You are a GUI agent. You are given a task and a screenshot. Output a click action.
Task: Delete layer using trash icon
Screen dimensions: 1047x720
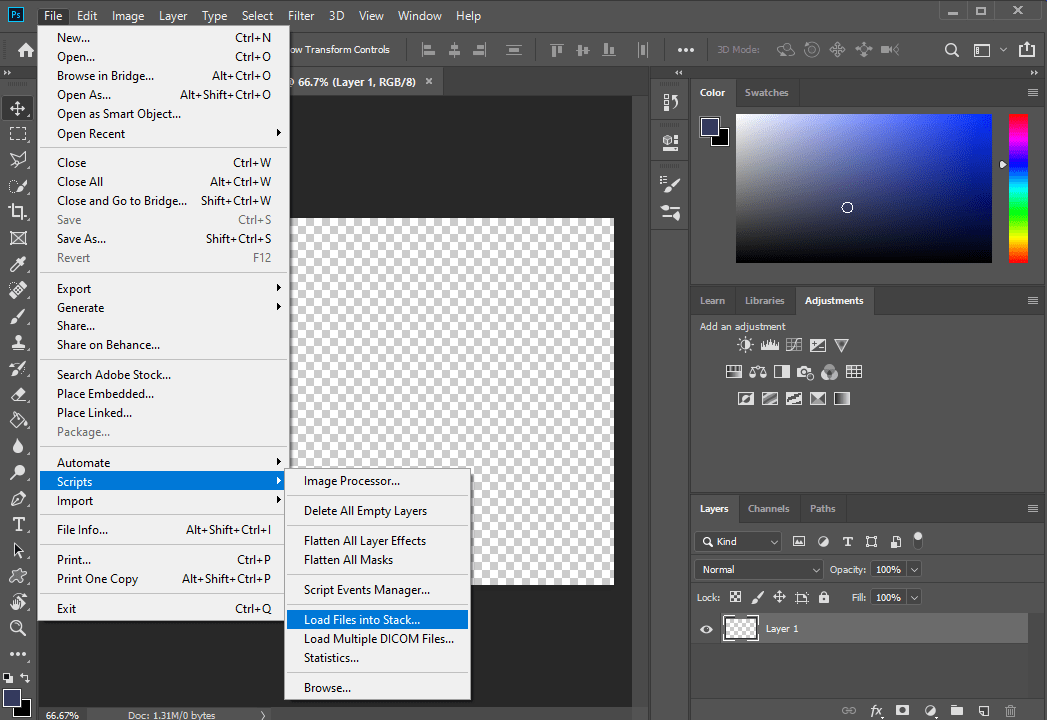1010,711
